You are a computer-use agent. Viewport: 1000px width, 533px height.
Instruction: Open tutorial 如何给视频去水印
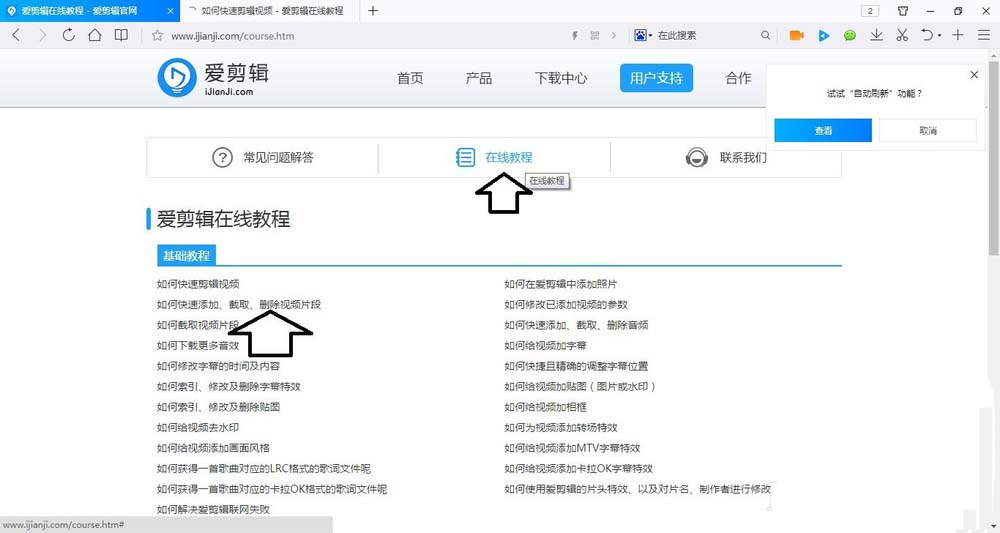[198, 427]
